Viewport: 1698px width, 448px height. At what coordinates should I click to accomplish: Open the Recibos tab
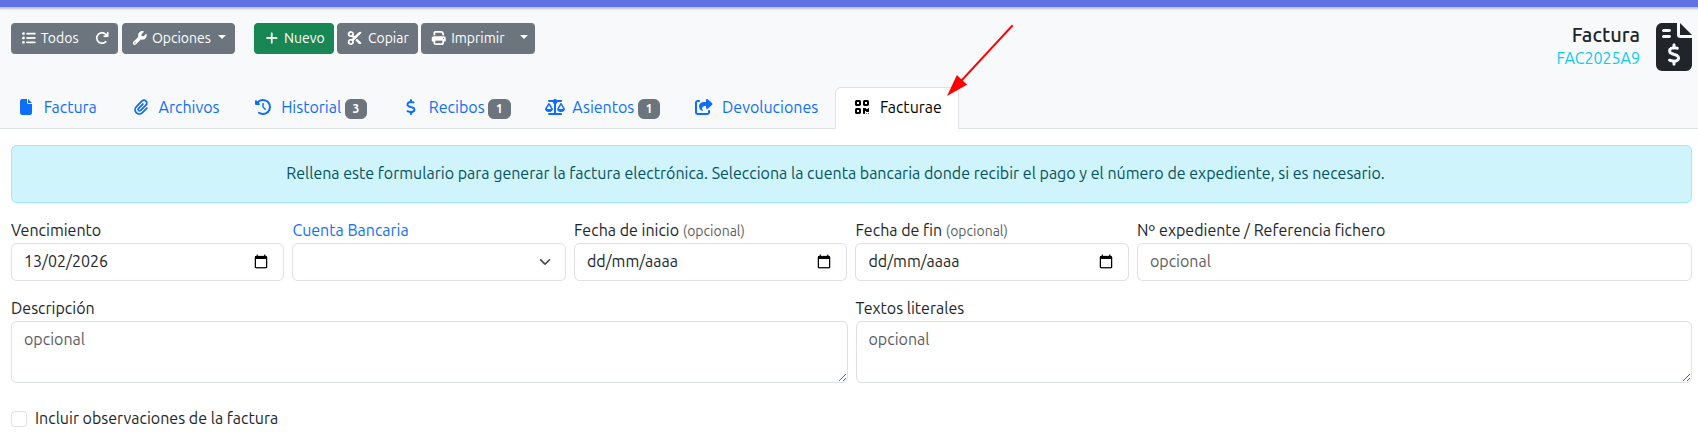[457, 107]
